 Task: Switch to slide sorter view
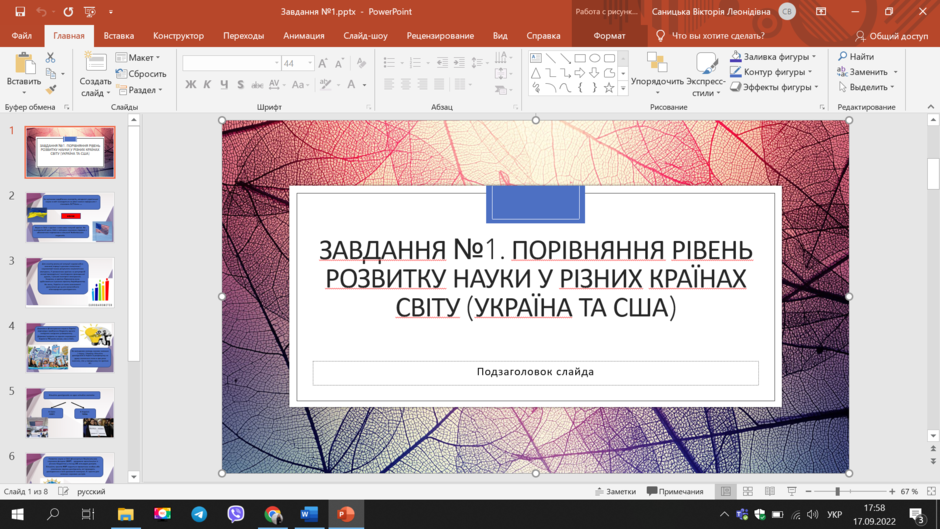[x=748, y=491]
